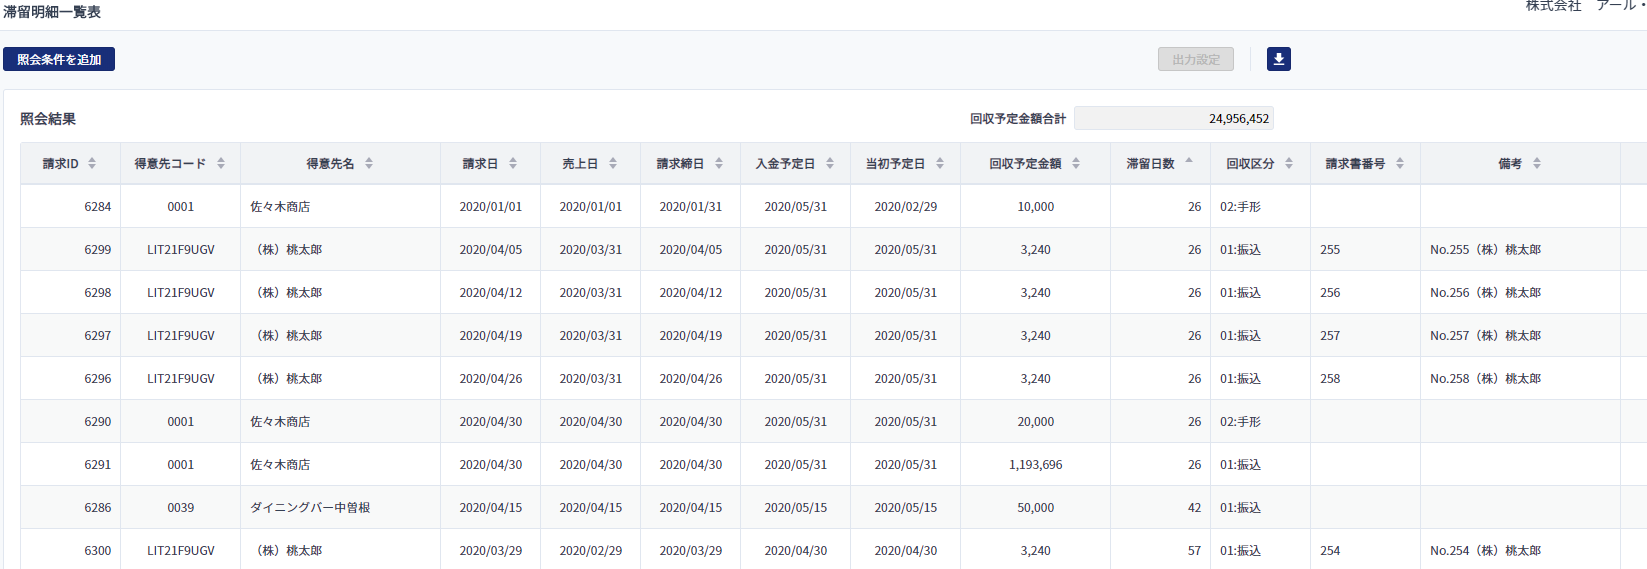Image resolution: width=1647 pixels, height=569 pixels.
Task: Sort by 請求書番号 column sort arrows
Action: click(x=1400, y=163)
